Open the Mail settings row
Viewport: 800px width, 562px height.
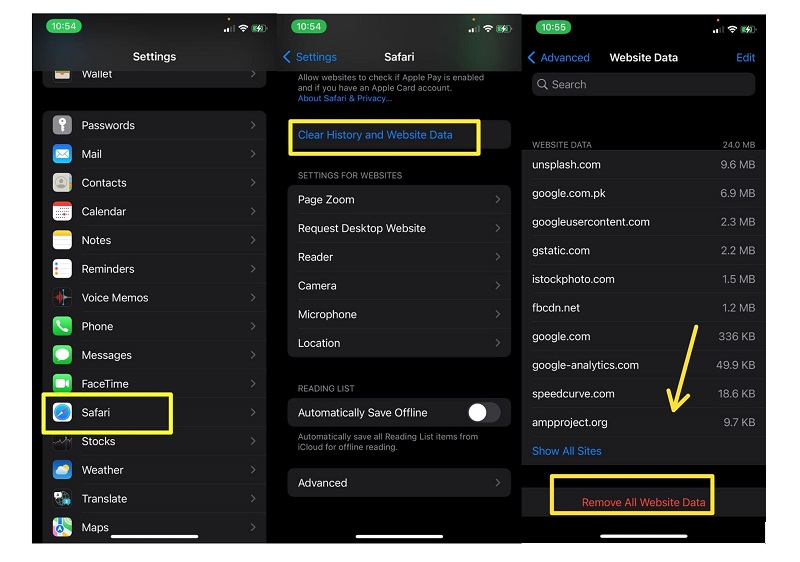tap(155, 154)
